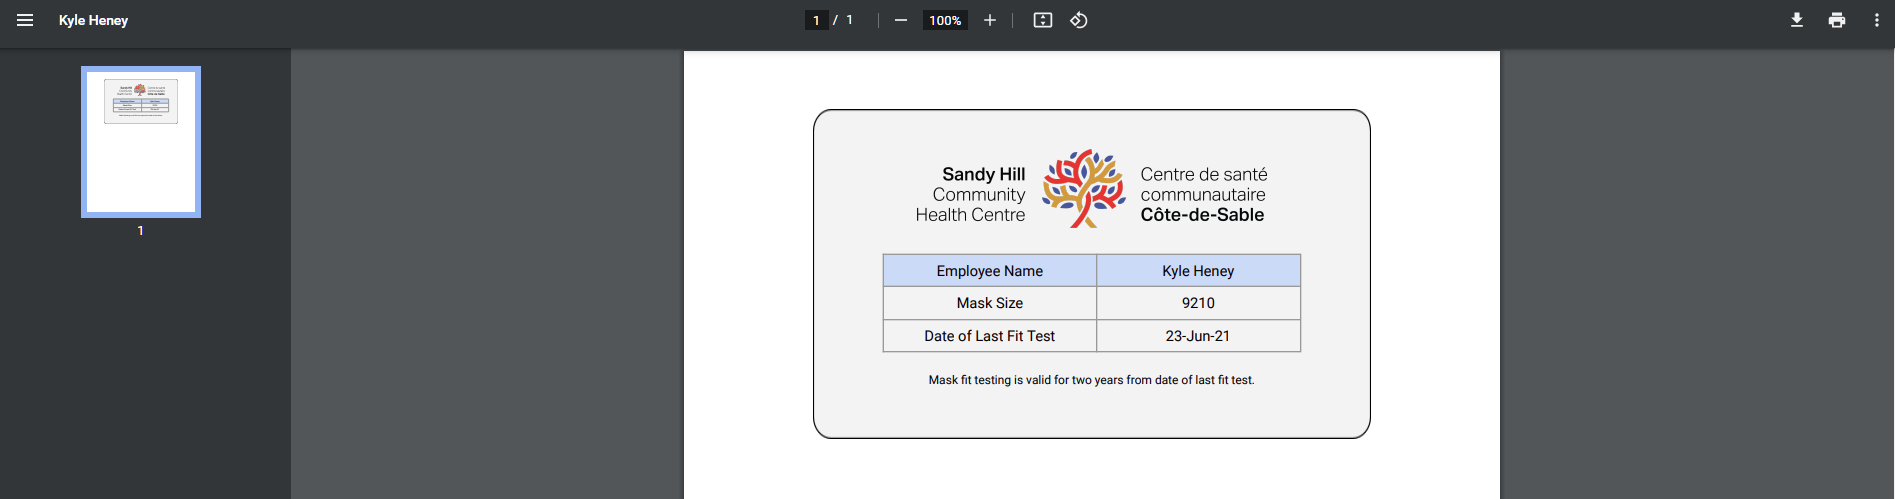Image resolution: width=1895 pixels, height=499 pixels.
Task: Click the Sandy Hill Community Health Centre text
Action: (x=971, y=194)
